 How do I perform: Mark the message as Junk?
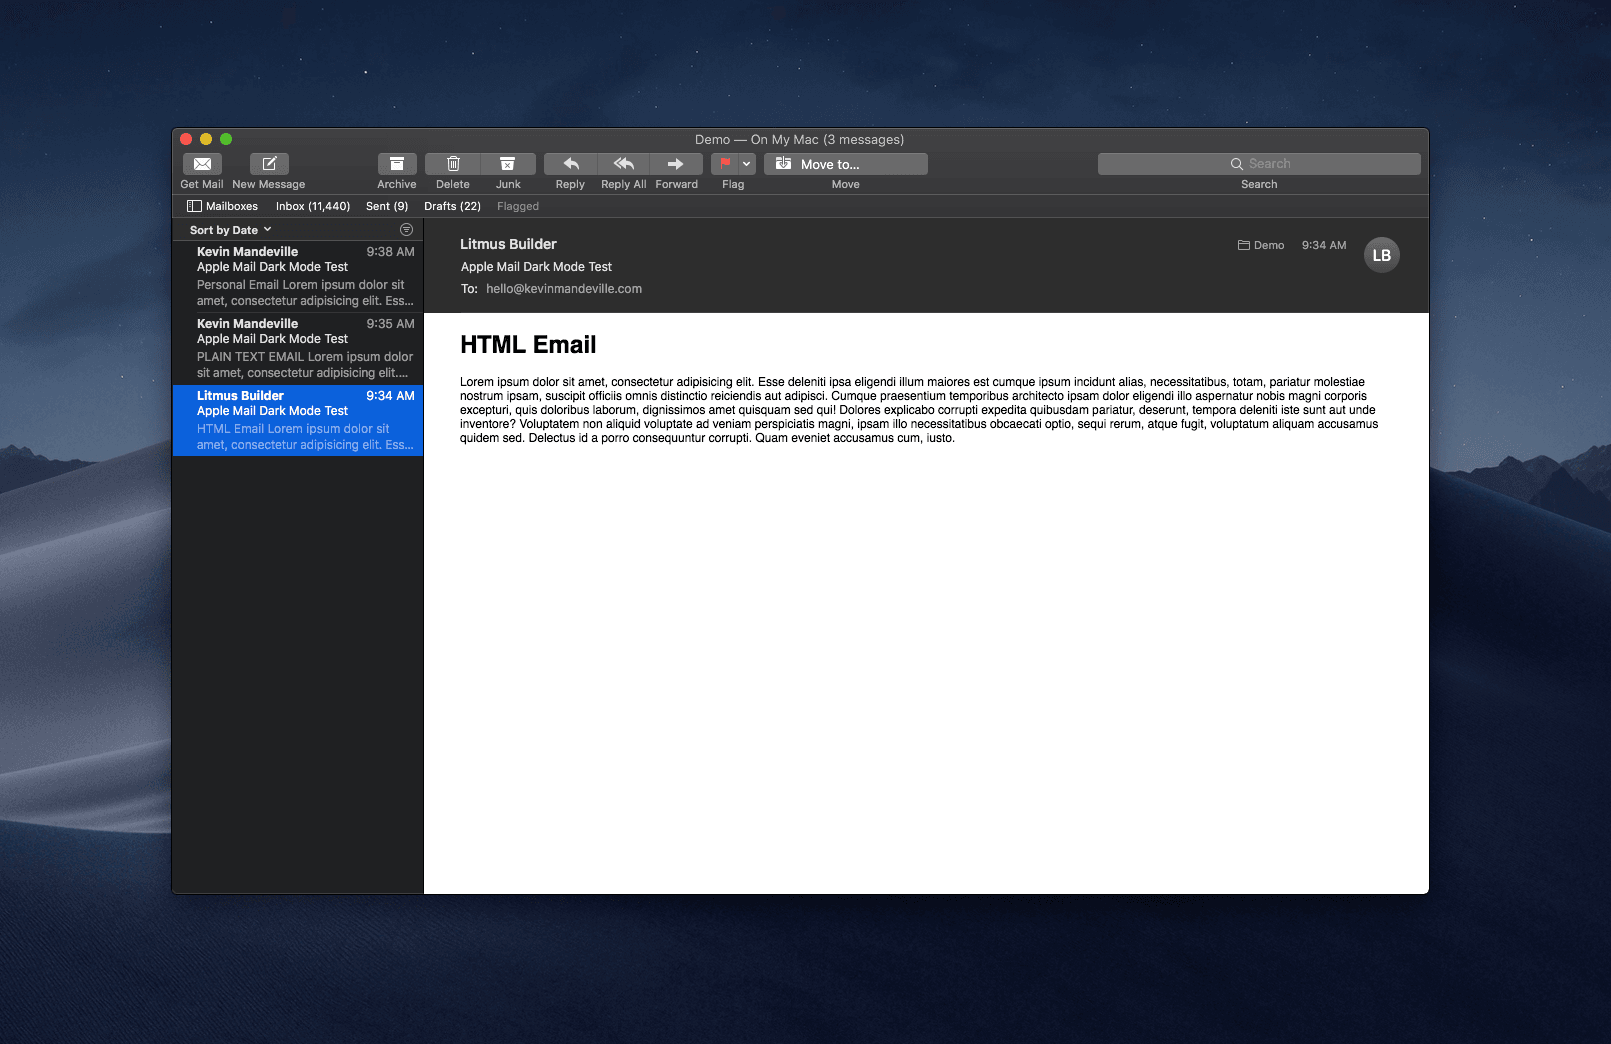(508, 164)
